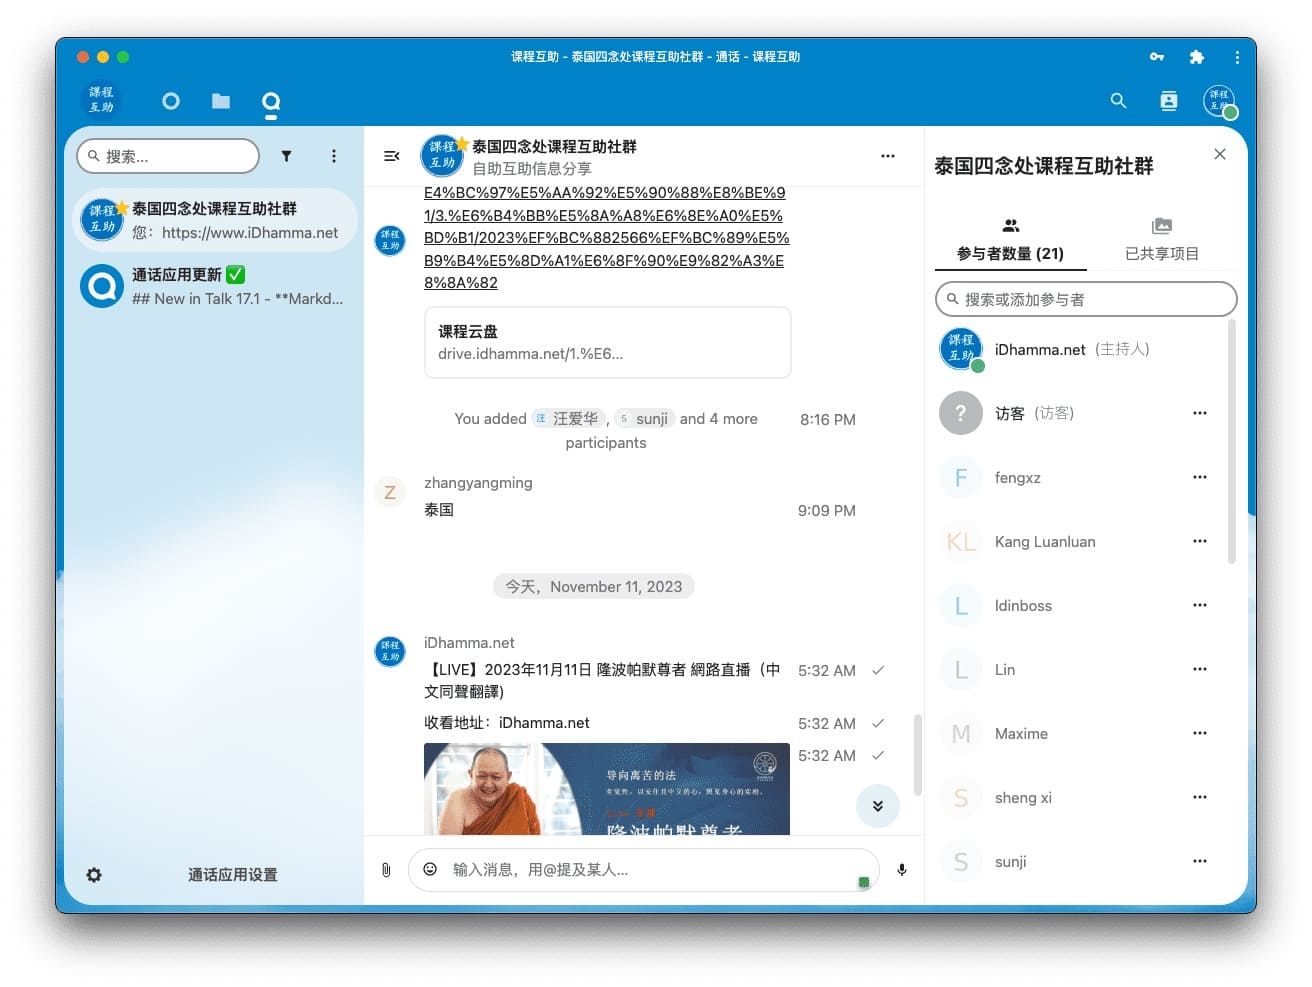Click the sheng xi participant avatar
The height and width of the screenshot is (987, 1312).
961,797
